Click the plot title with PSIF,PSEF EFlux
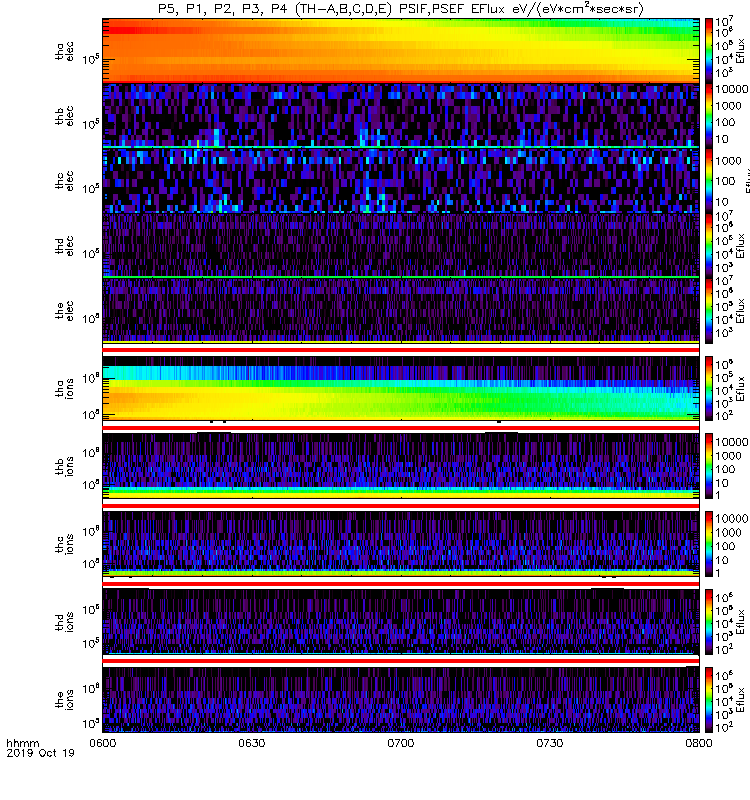The height and width of the screenshot is (800, 750). click(x=401, y=9)
